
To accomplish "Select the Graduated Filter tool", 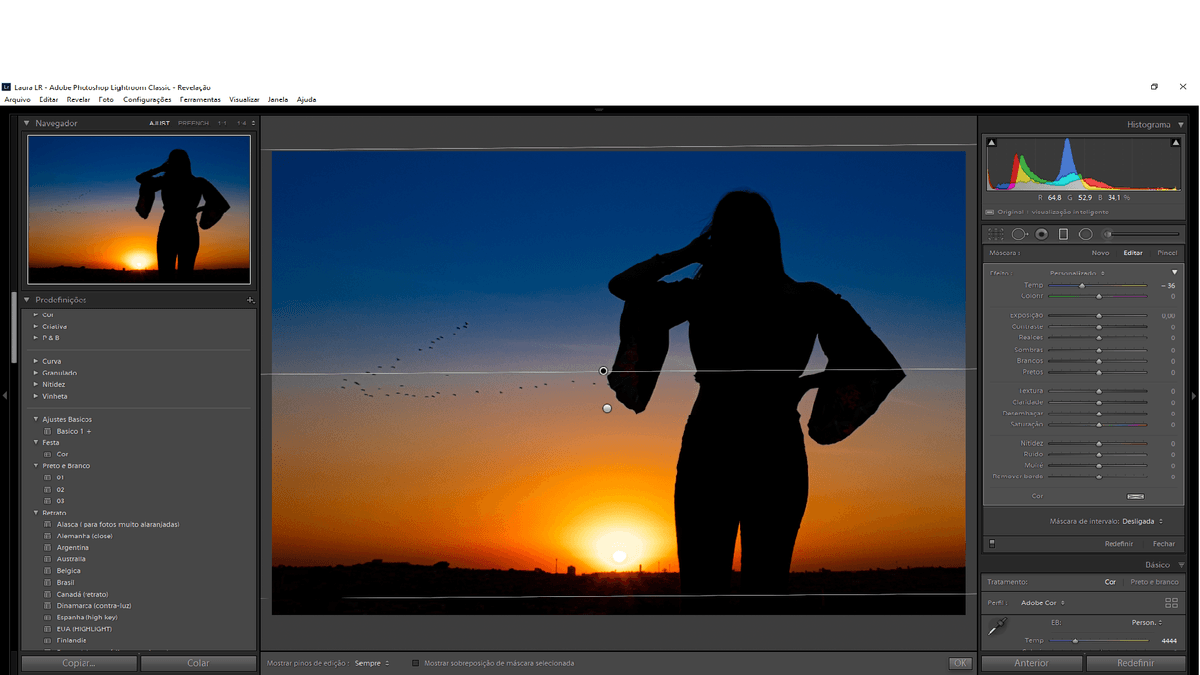I will tap(1063, 234).
